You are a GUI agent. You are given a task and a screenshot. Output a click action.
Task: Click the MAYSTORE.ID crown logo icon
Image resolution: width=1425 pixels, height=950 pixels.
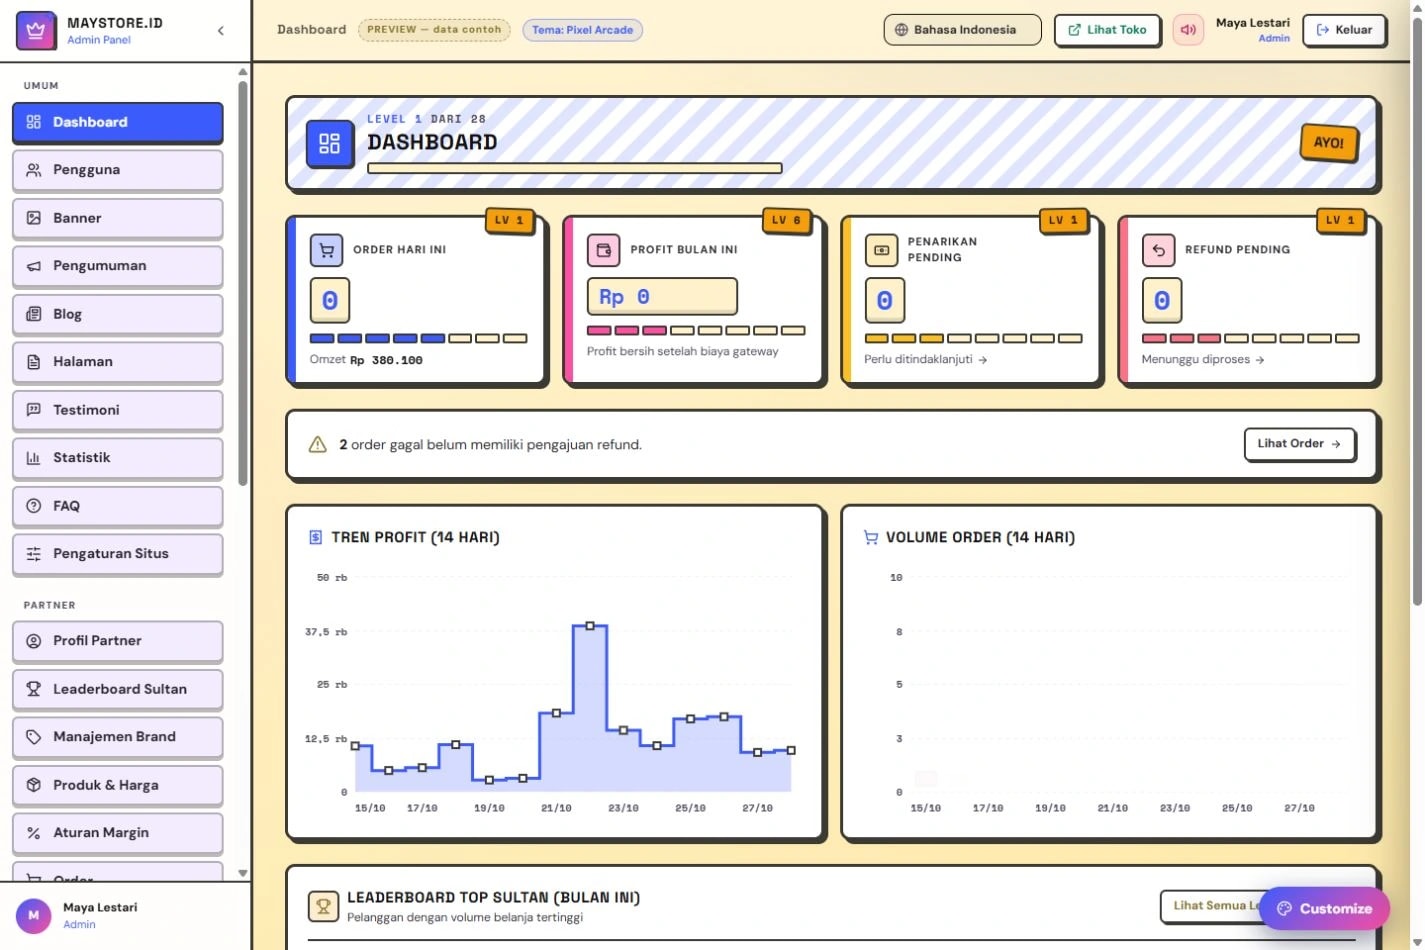[x=37, y=30]
